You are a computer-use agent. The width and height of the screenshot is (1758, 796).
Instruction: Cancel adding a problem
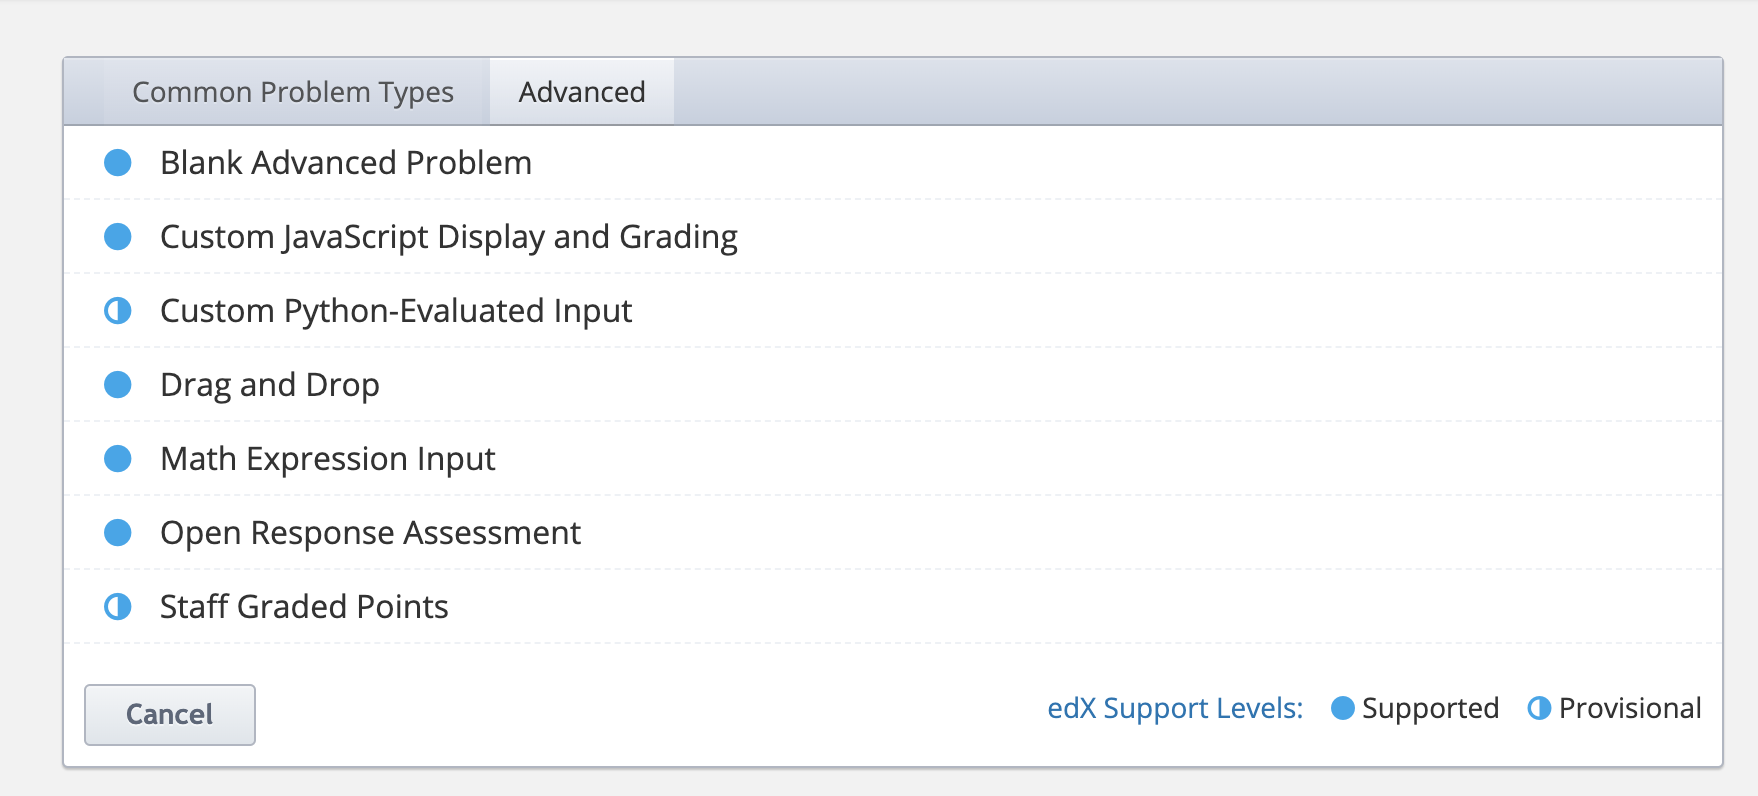pos(170,715)
